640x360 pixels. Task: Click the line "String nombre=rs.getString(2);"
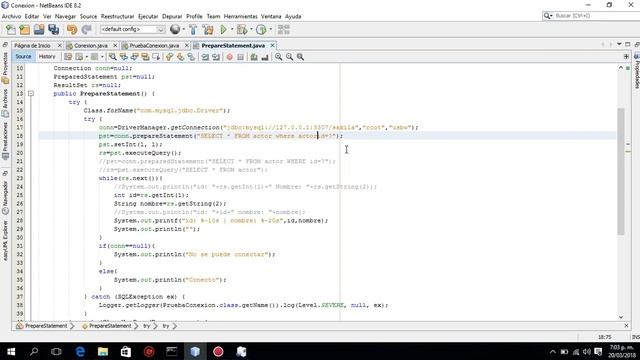pos(170,203)
